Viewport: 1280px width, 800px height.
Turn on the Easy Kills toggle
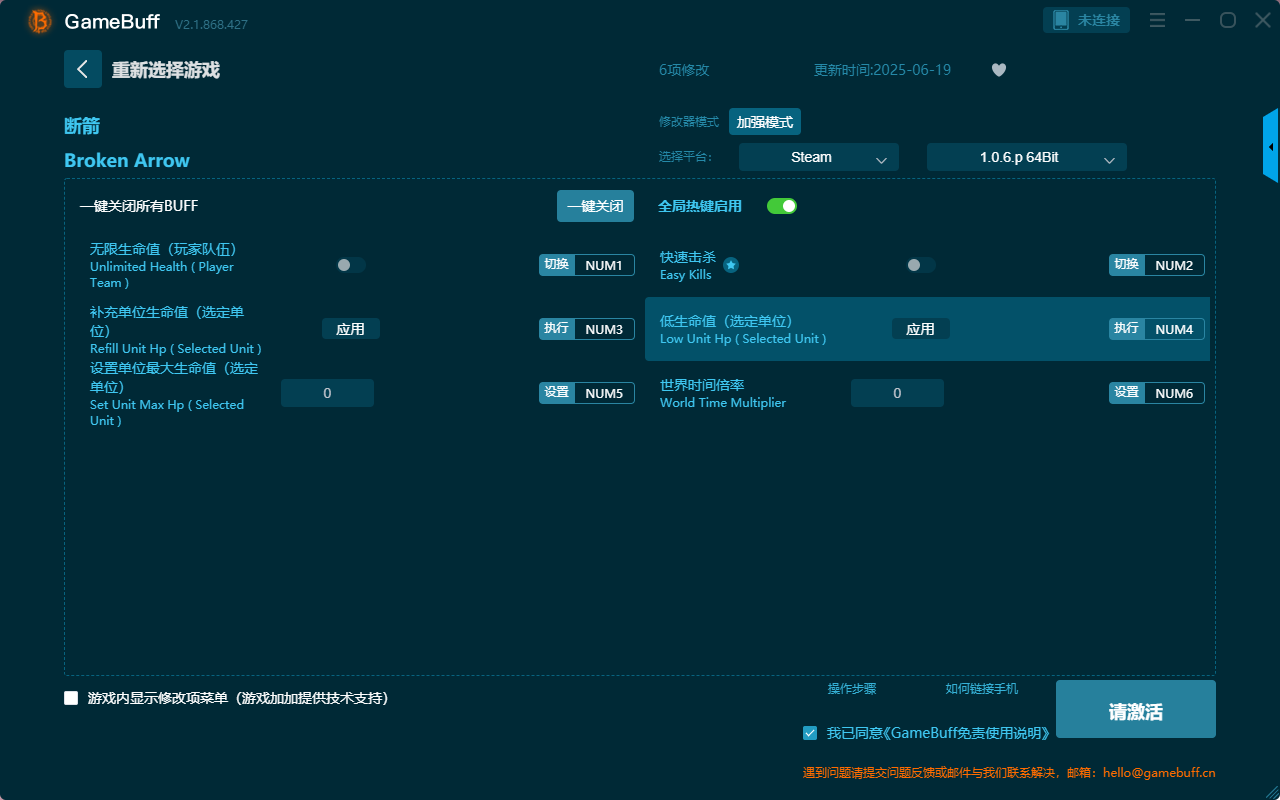(x=920, y=264)
